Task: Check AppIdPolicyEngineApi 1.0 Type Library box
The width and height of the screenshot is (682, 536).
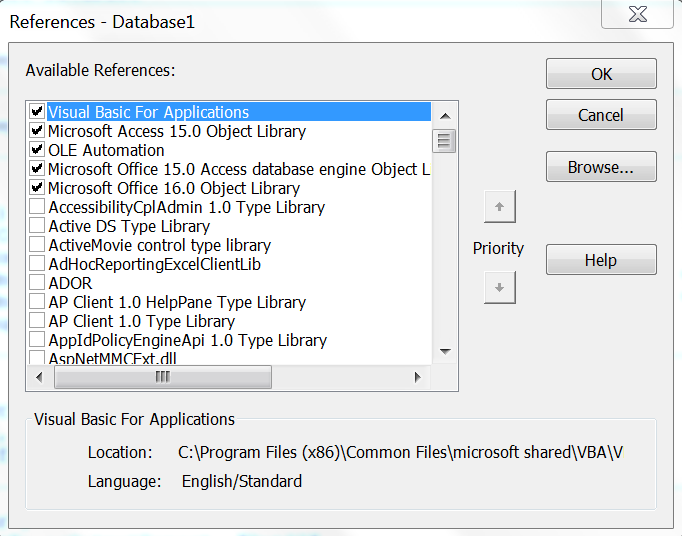Action: pos(37,339)
